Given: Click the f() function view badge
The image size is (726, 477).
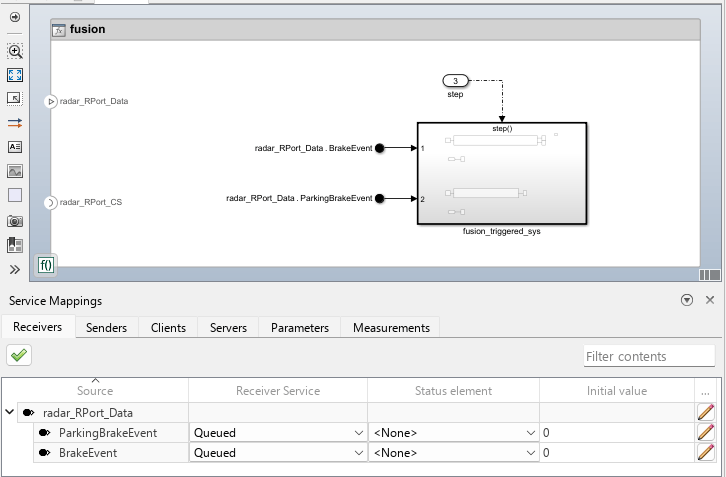Looking at the screenshot, I should pyautogui.click(x=46, y=265).
